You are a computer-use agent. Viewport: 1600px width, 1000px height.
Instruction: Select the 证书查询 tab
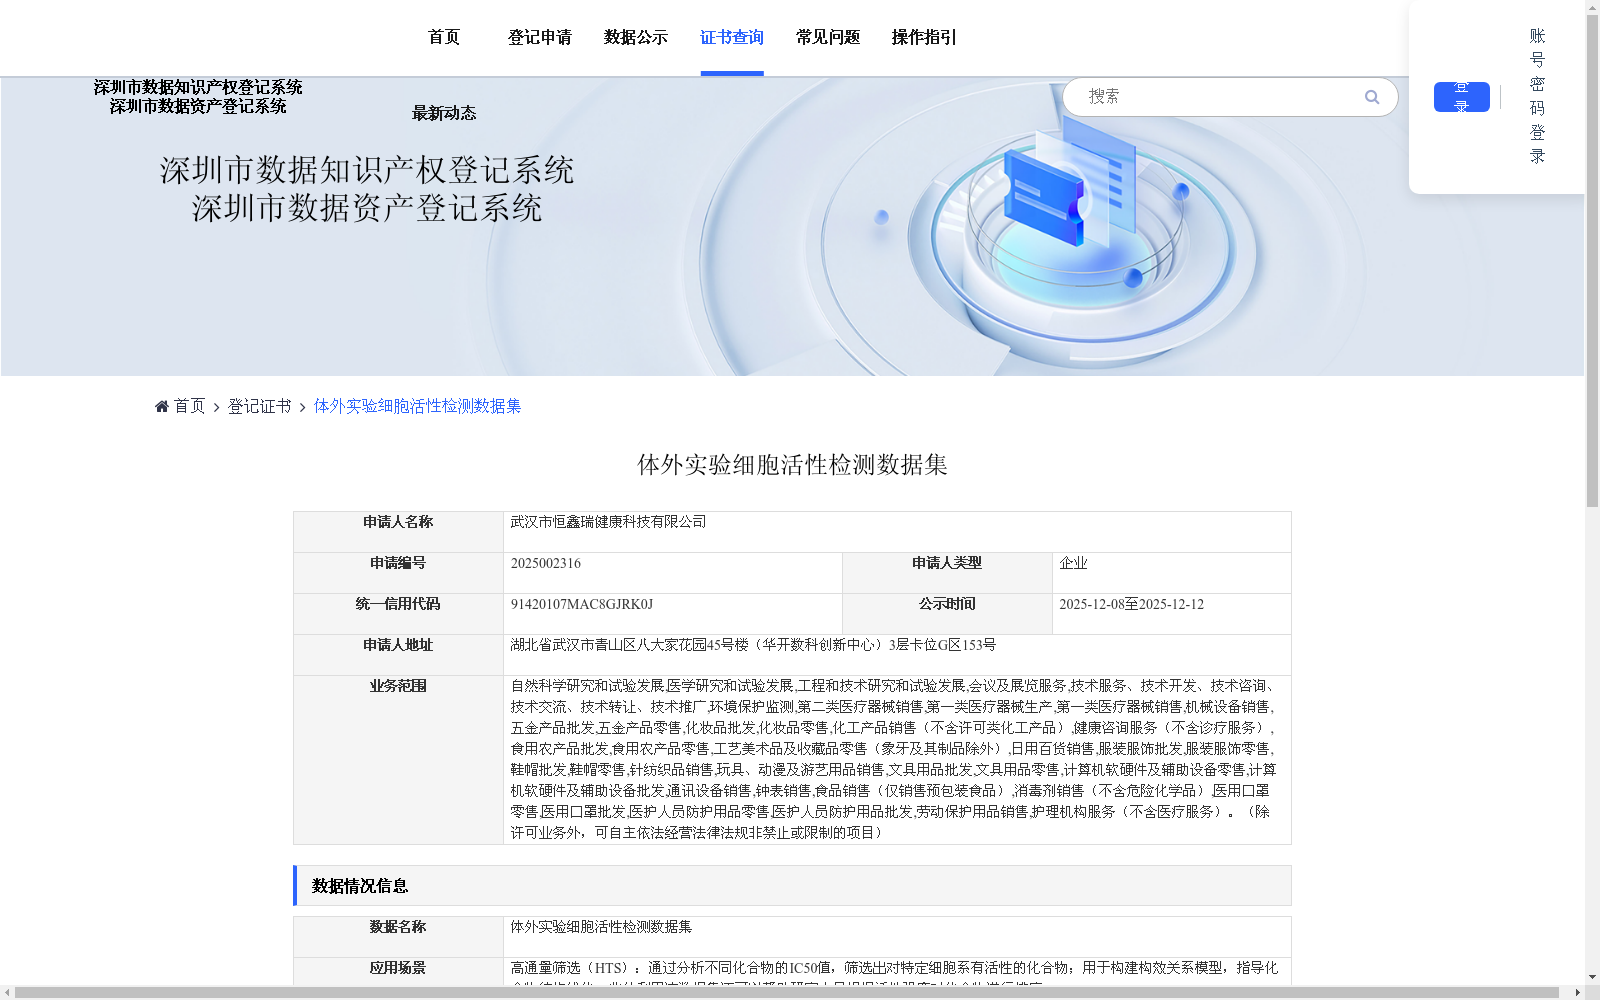point(732,37)
